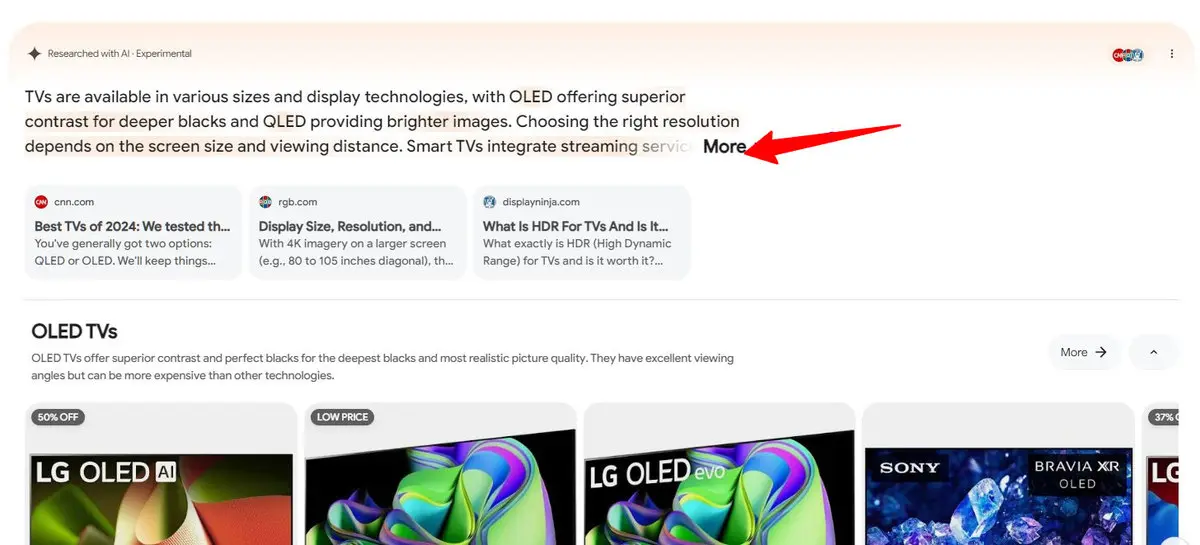Open the What Is HDR For TVs article
This screenshot has height=545, width=1200.
[x=581, y=232]
